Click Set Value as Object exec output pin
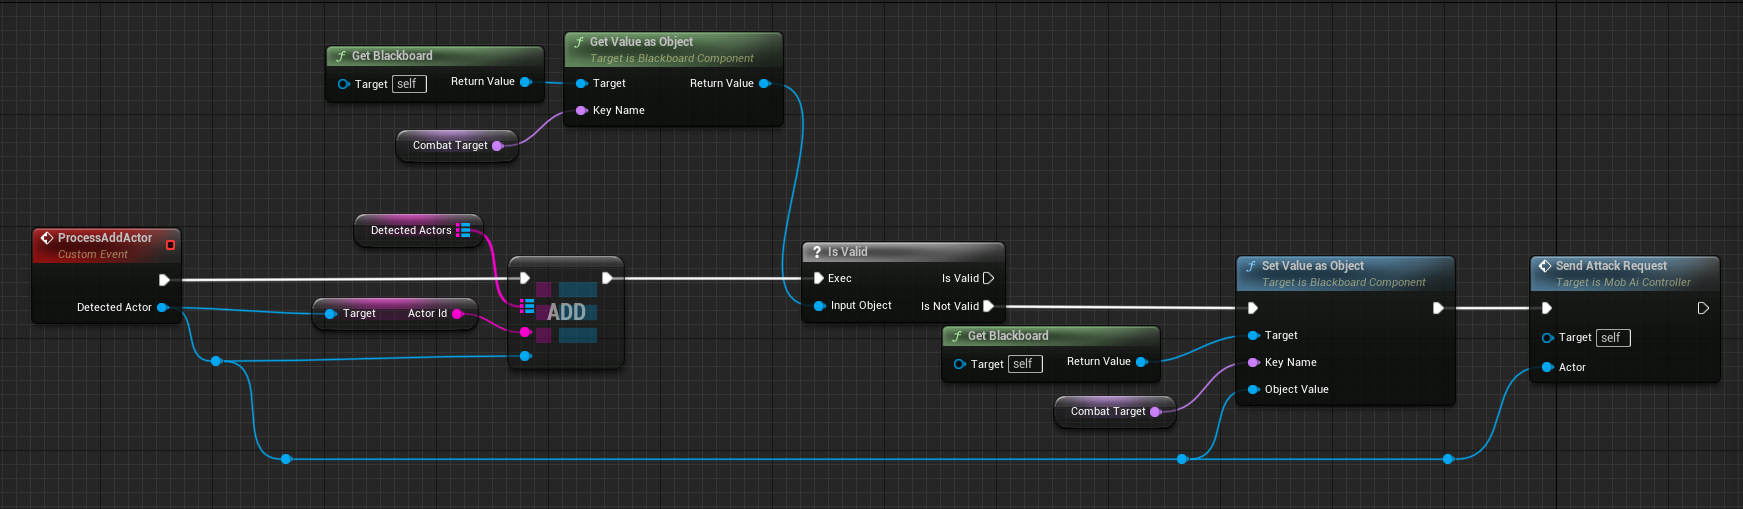 tap(1438, 308)
